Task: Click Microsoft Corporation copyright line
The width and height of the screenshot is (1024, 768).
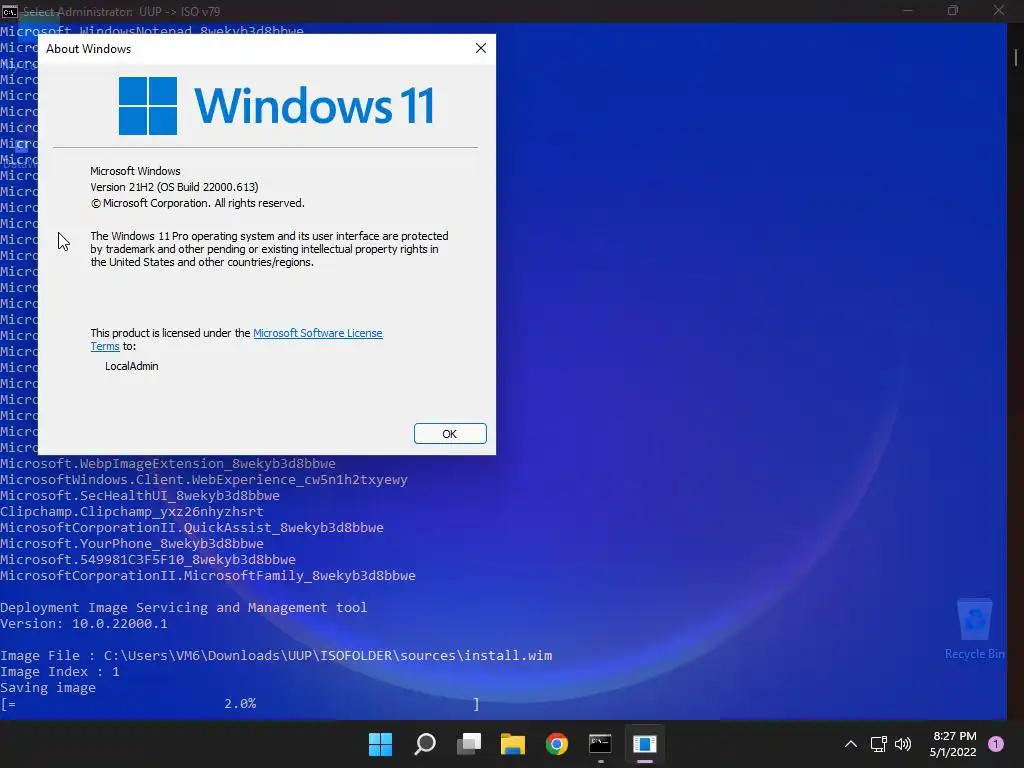Action: click(197, 203)
